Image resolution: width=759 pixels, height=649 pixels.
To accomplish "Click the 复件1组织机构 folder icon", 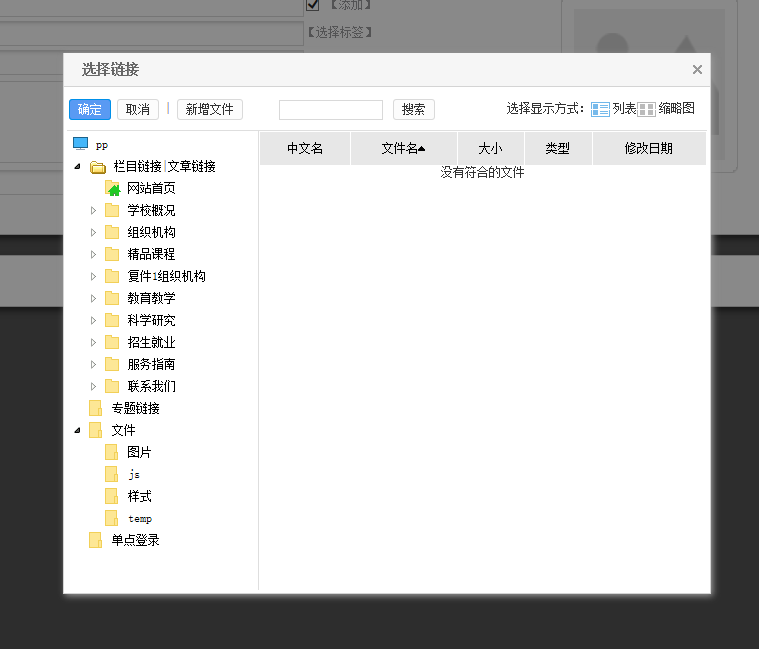I will tap(112, 276).
